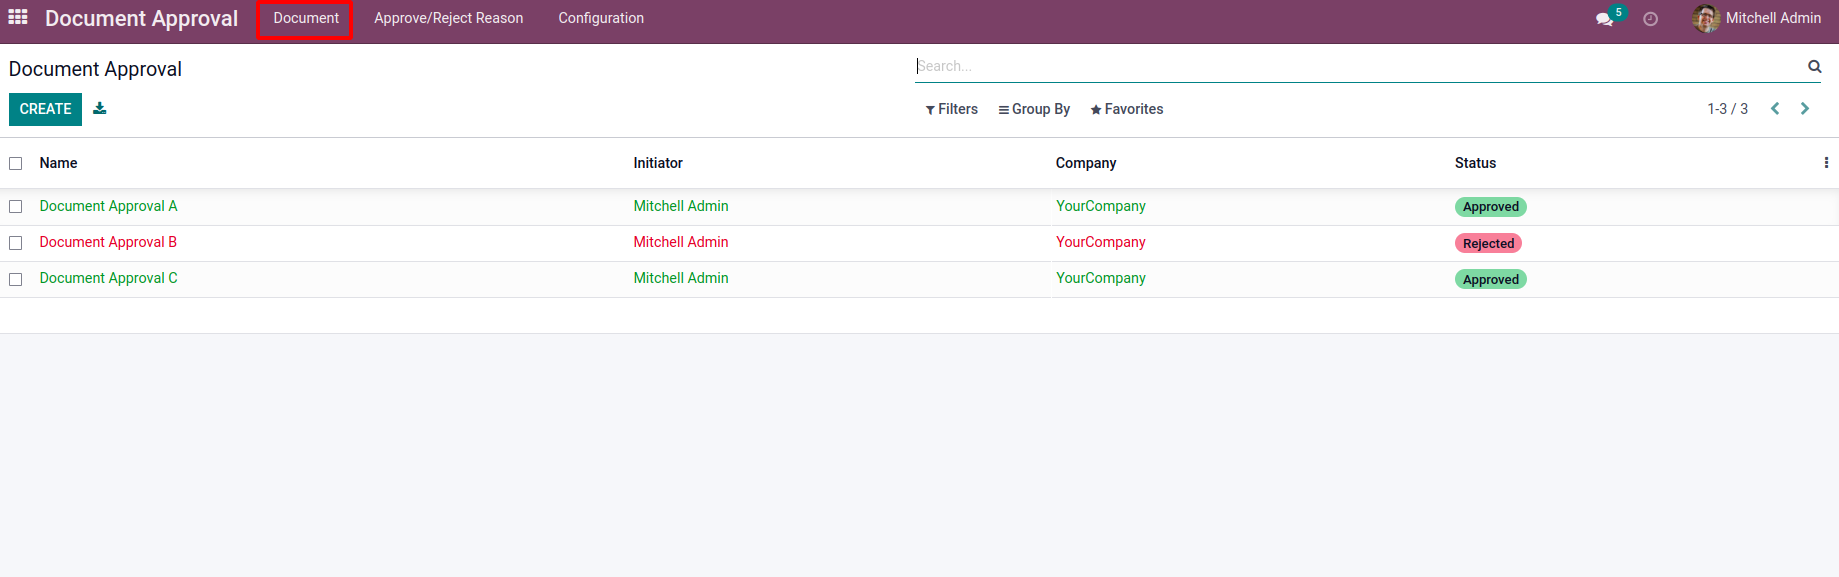Image resolution: width=1839 pixels, height=577 pixels.
Task: Toggle the select-all header checkbox
Action: click(x=16, y=163)
